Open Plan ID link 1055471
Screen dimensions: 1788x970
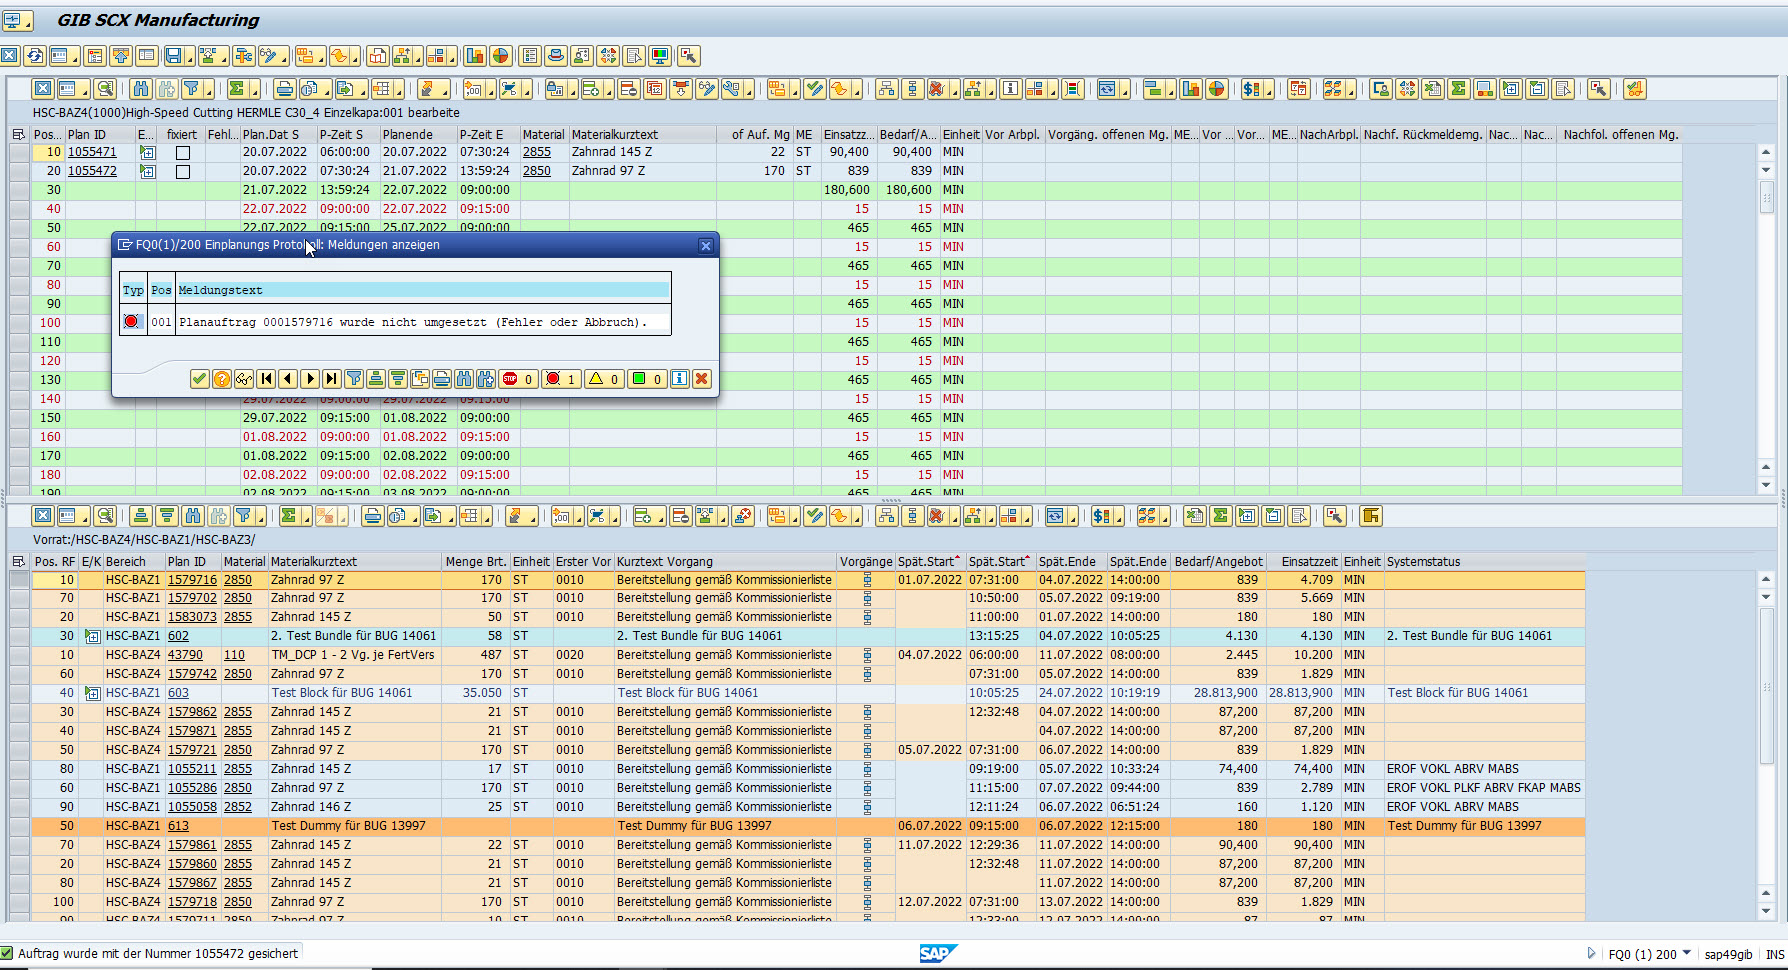coord(92,152)
